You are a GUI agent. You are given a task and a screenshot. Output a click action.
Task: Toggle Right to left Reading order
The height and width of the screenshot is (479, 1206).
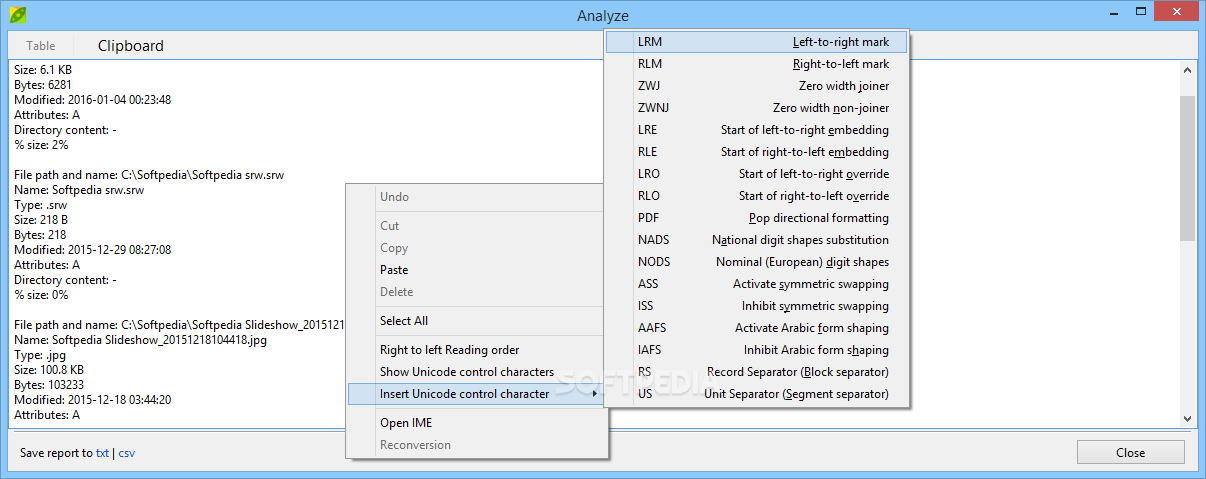pyautogui.click(x=477, y=350)
